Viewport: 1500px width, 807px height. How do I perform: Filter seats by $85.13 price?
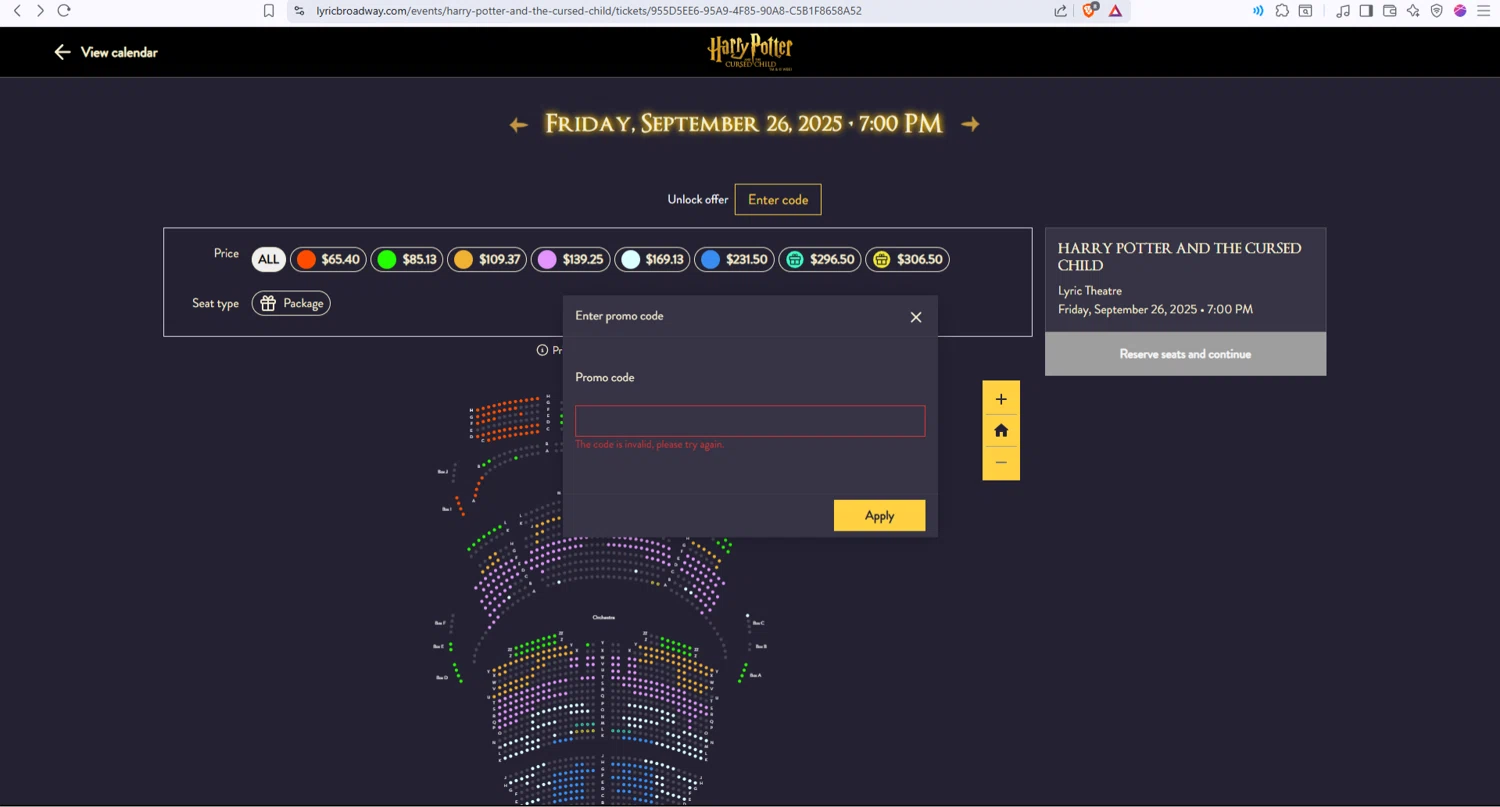pyautogui.click(x=407, y=259)
